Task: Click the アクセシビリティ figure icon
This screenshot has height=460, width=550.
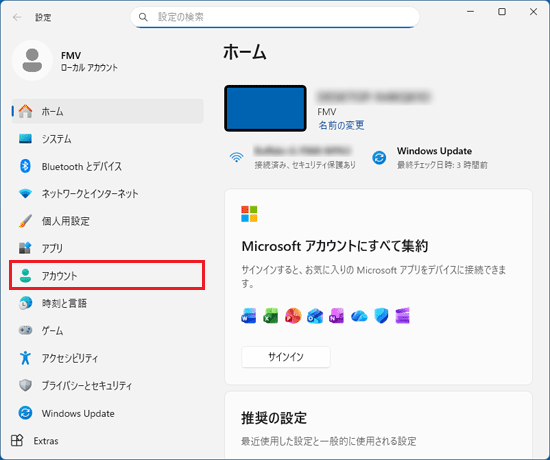Action: 25,358
